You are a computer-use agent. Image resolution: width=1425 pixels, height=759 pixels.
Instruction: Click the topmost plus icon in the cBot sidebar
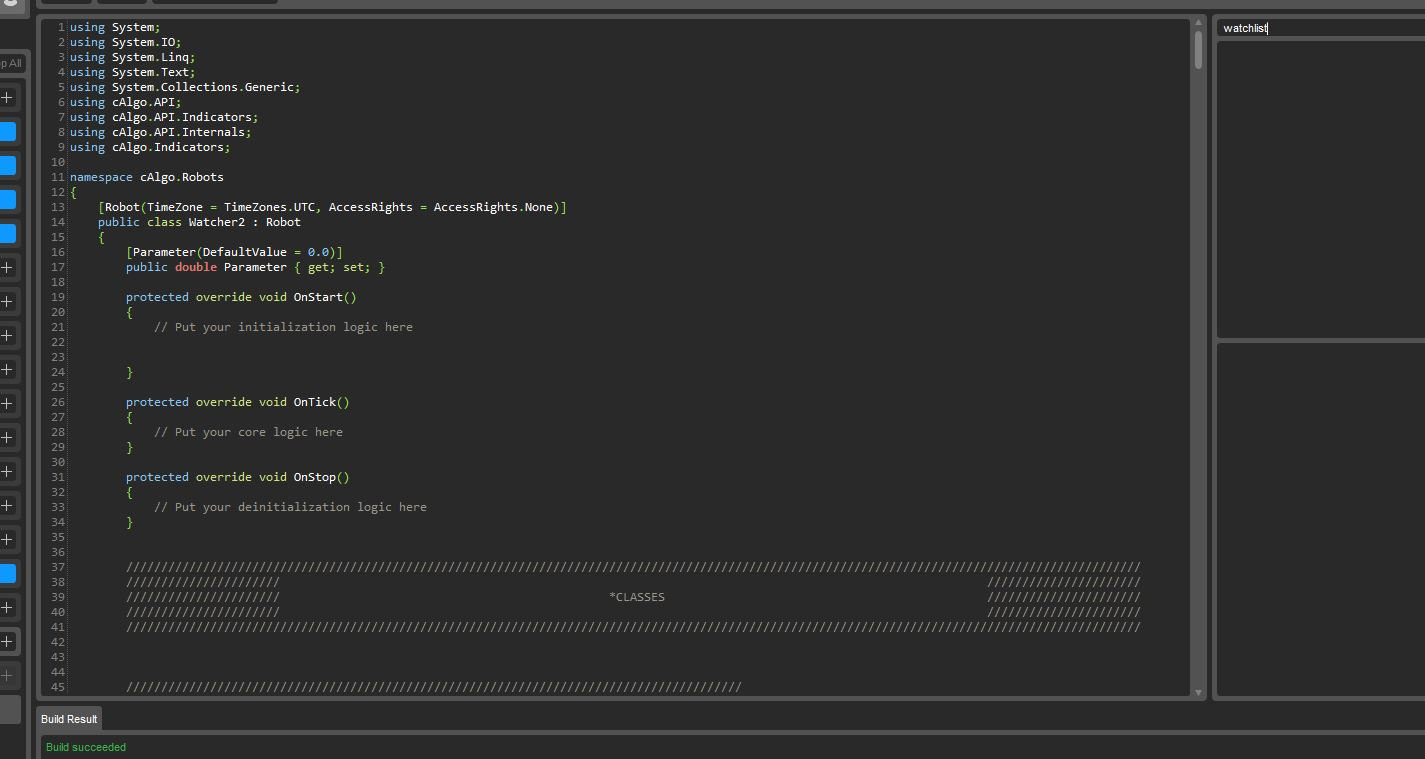8,97
